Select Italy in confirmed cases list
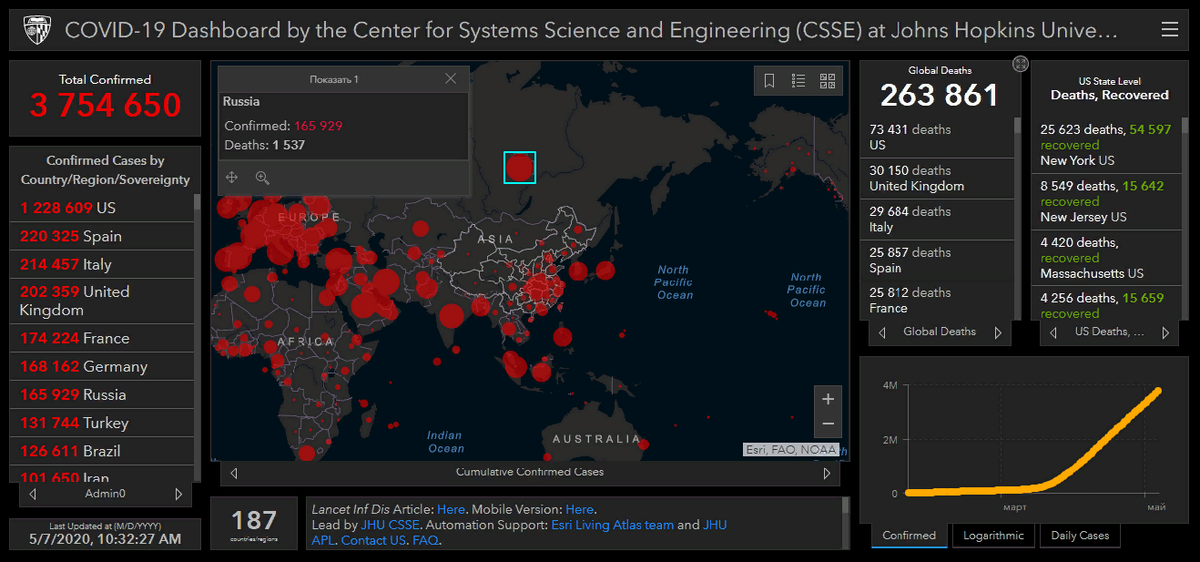This screenshot has height=562, width=1200. coord(102,264)
